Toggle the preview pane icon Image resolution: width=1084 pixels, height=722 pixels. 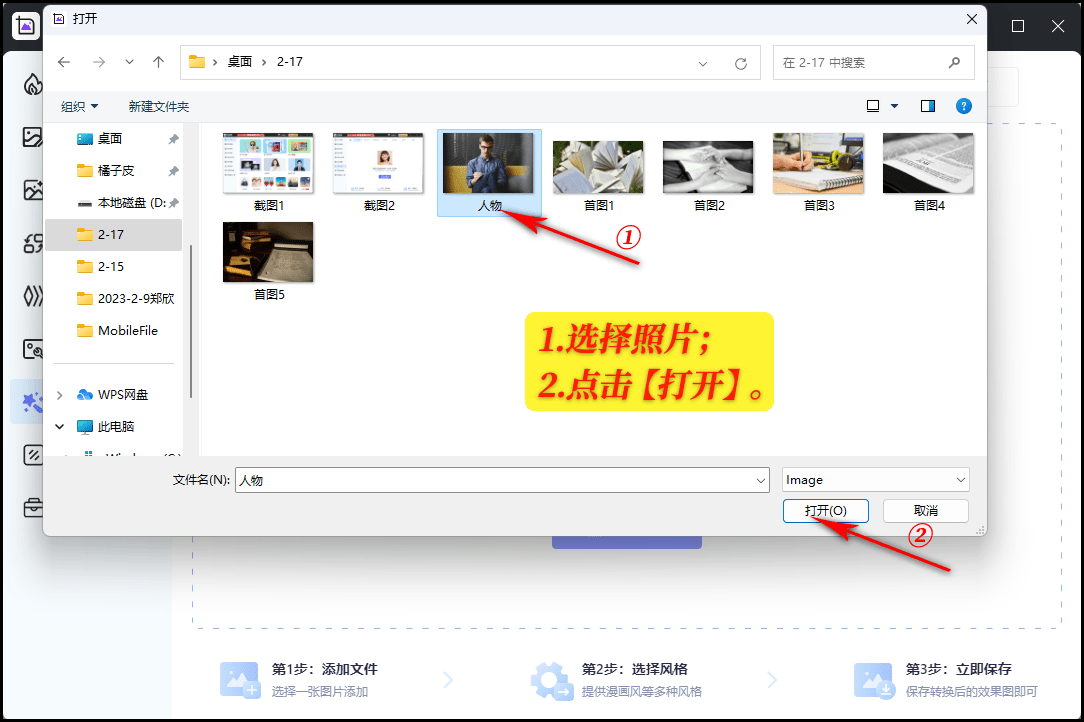(928, 106)
